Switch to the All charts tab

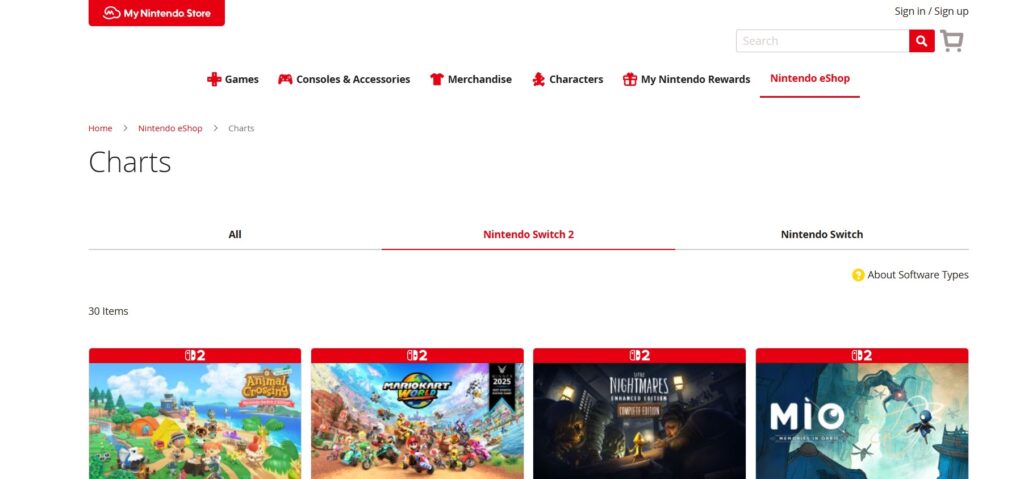(235, 234)
